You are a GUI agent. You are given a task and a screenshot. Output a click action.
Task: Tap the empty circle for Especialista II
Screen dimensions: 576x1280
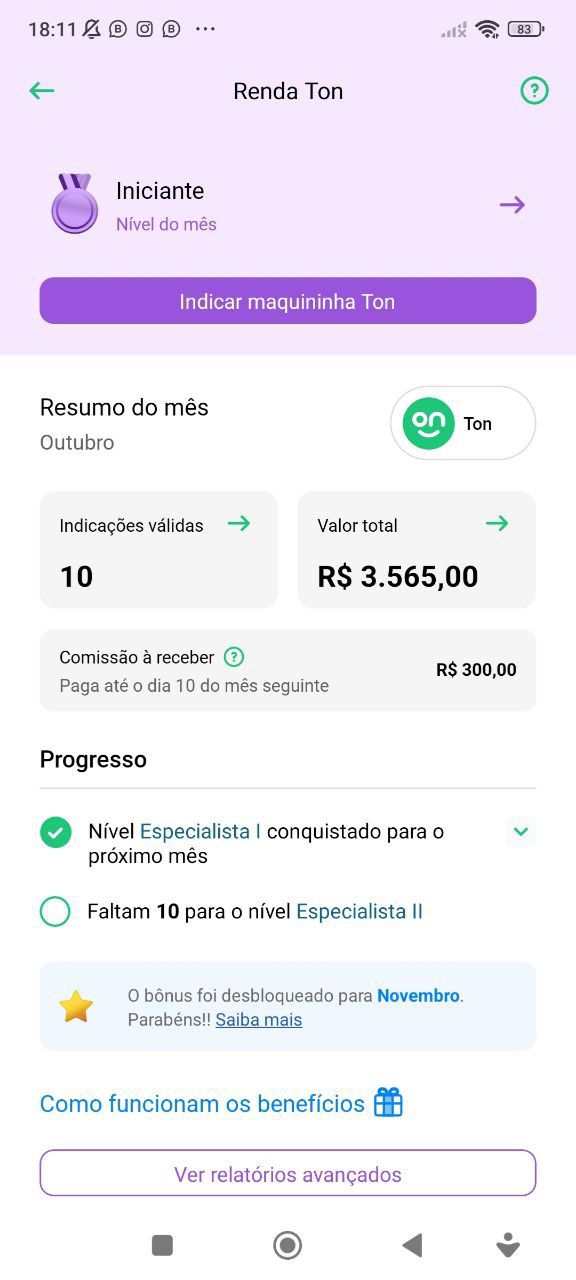[x=55, y=911]
